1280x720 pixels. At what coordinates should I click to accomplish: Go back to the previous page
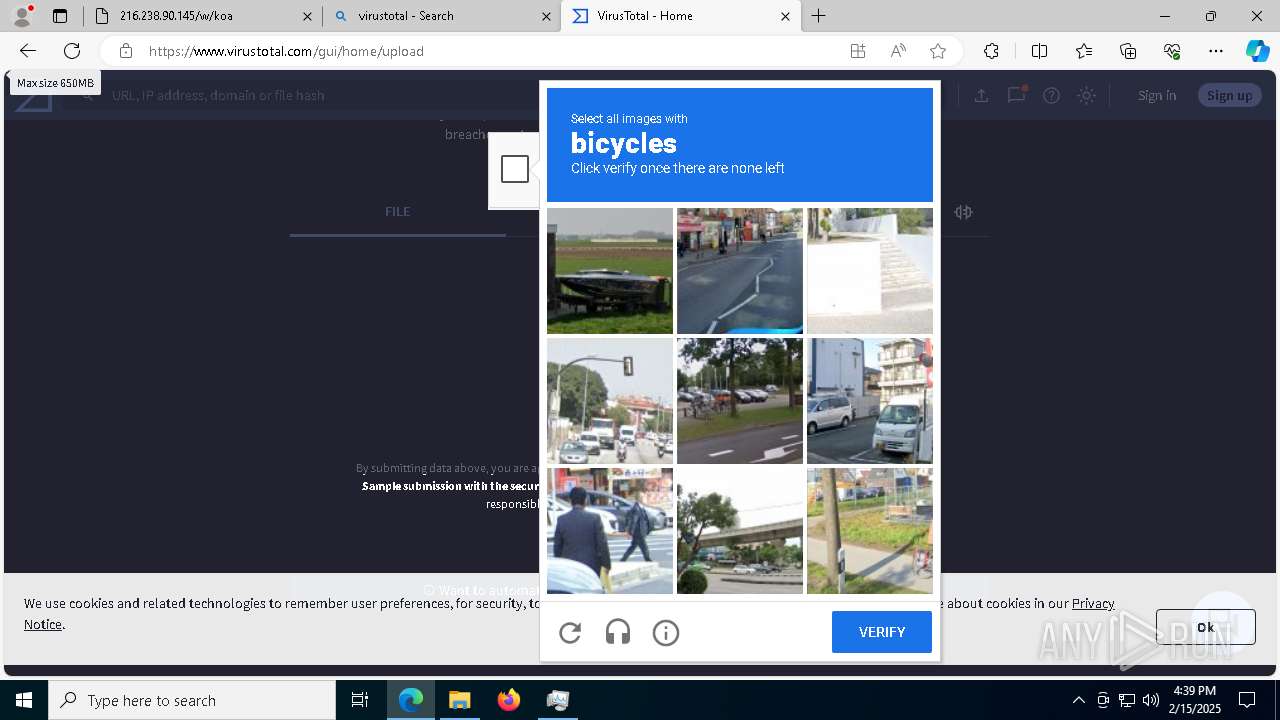click(28, 51)
